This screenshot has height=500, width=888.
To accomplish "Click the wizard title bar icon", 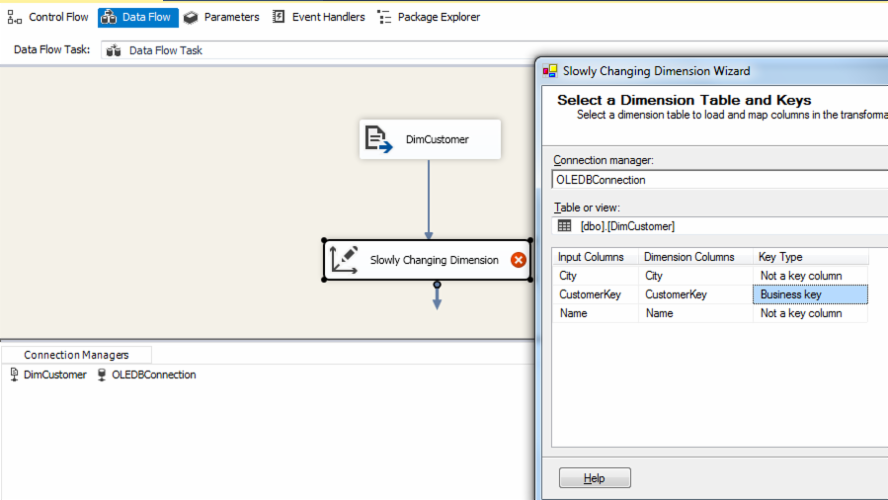I will pyautogui.click(x=549, y=71).
